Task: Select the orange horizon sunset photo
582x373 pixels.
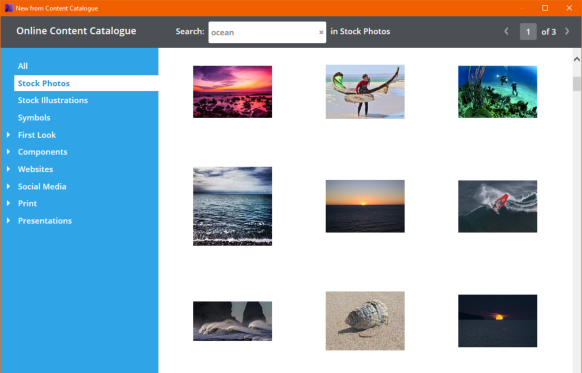Action: tap(365, 206)
